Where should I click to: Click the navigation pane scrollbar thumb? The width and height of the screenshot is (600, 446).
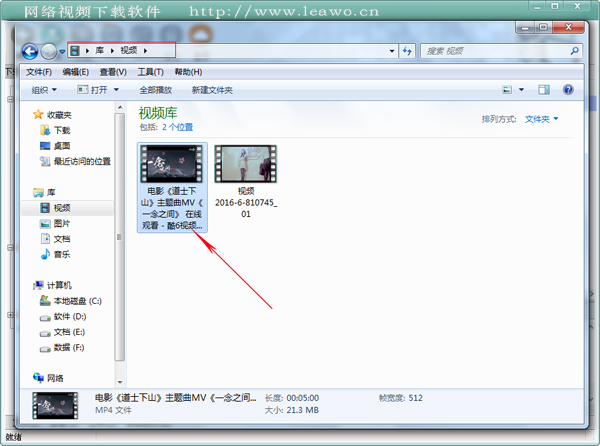tap(120, 237)
